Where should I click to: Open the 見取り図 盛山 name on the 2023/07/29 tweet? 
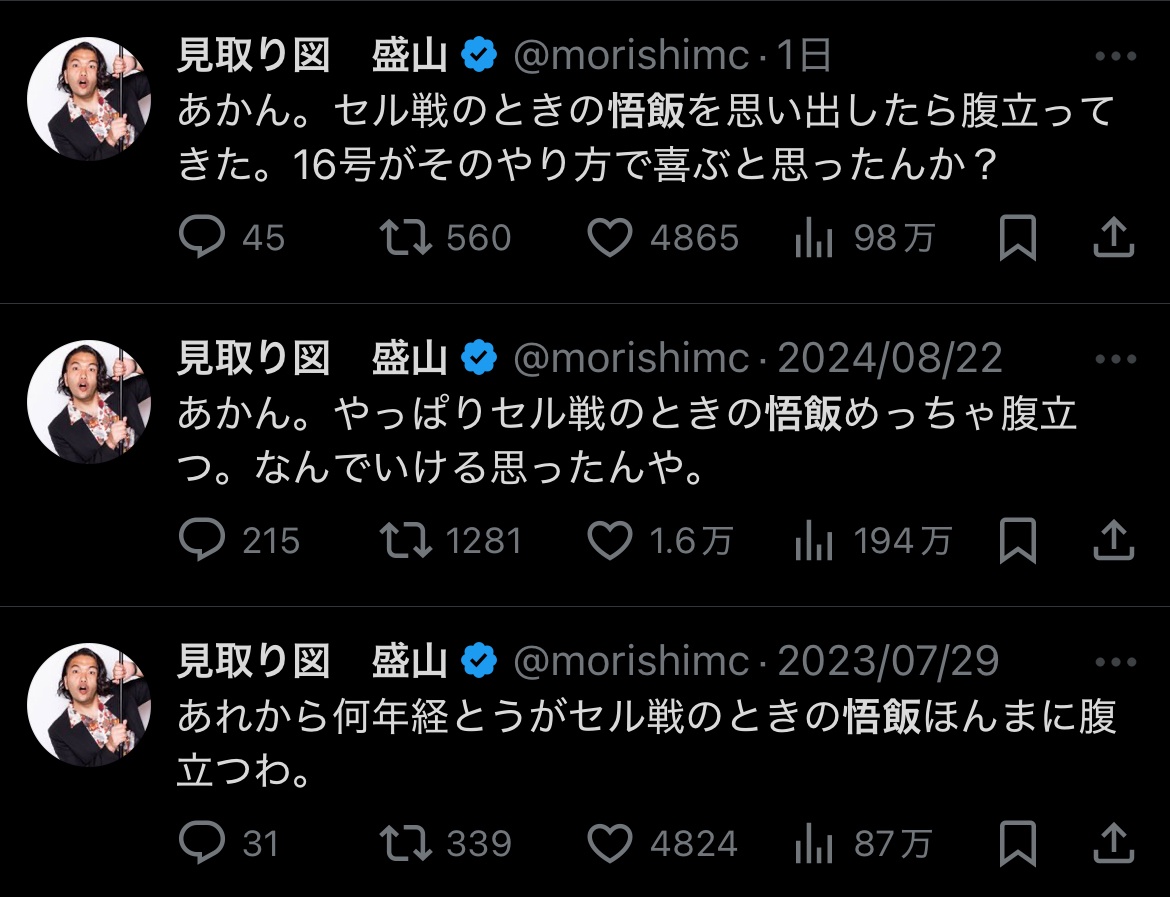[311, 661]
